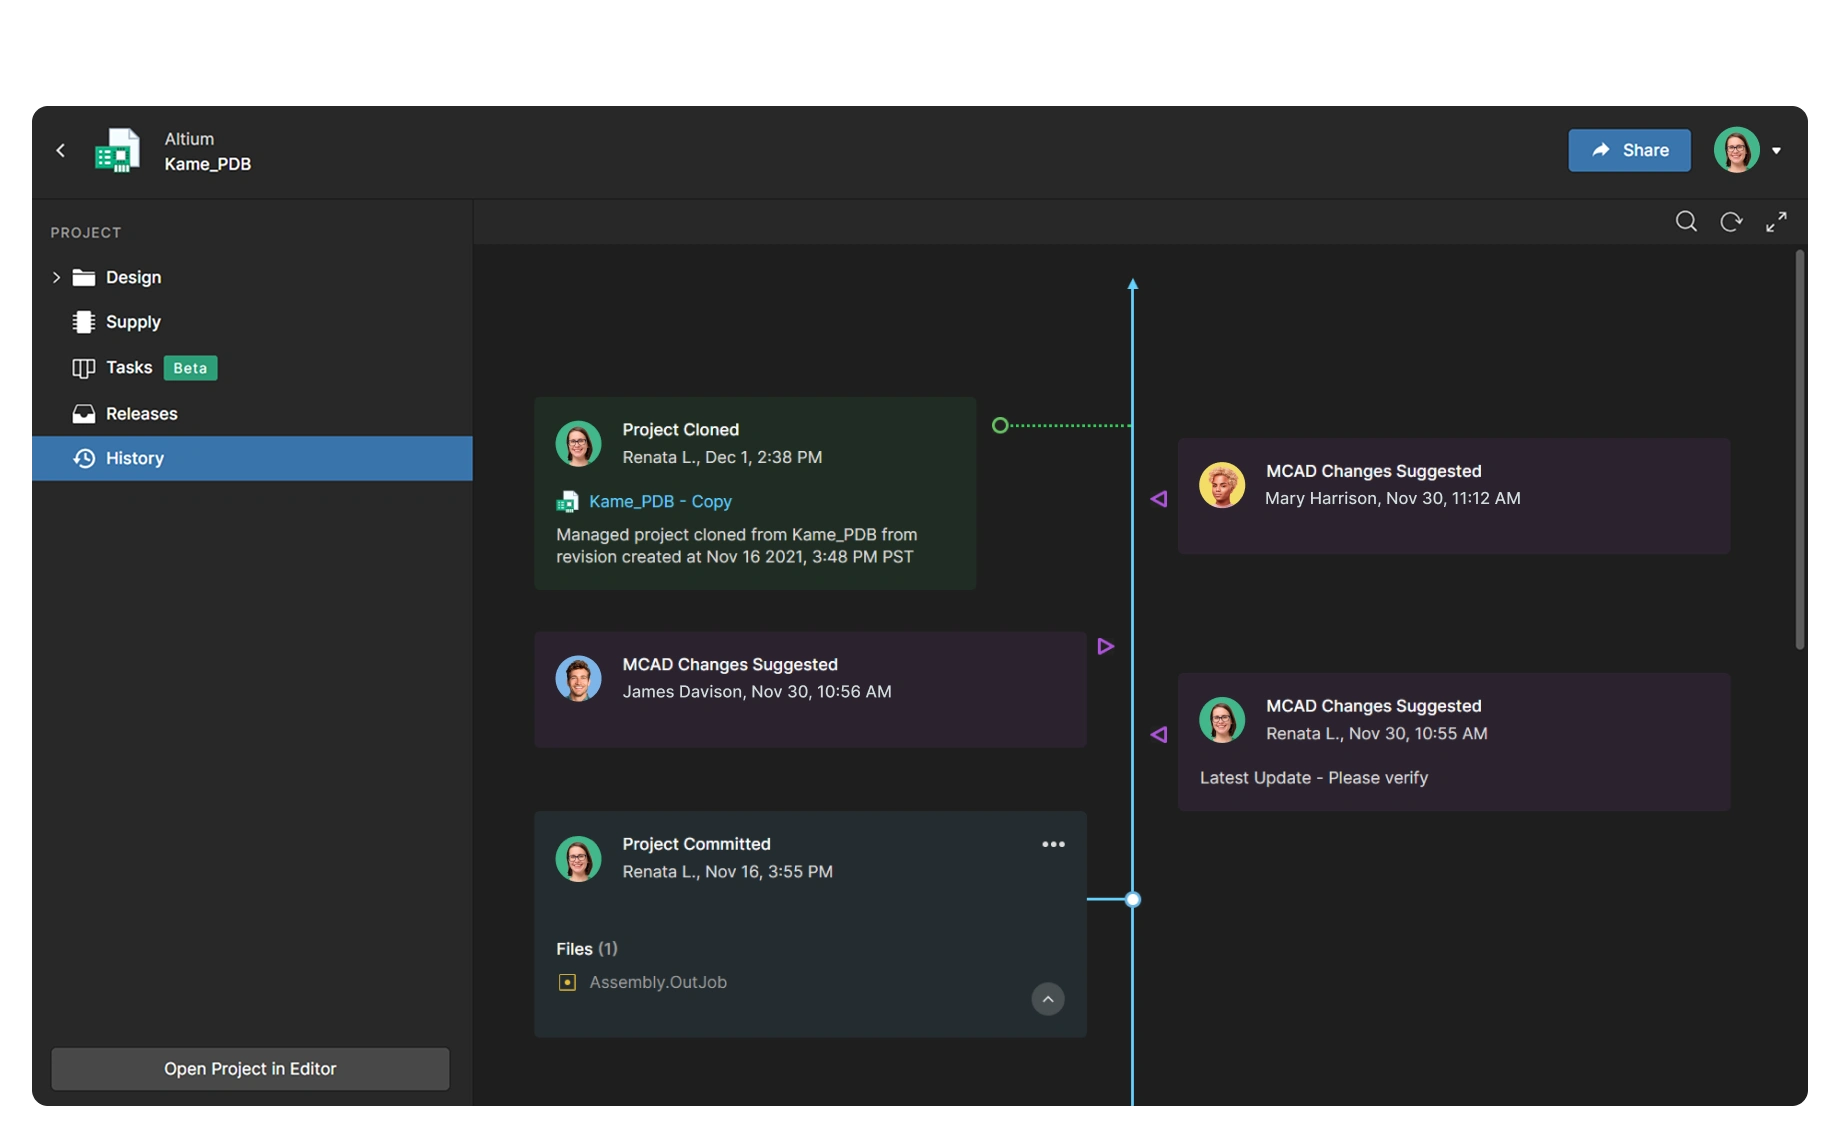Image resolution: width=1840 pixels, height=1136 pixels.
Task: Click the refresh history icon
Action: pyautogui.click(x=1731, y=222)
